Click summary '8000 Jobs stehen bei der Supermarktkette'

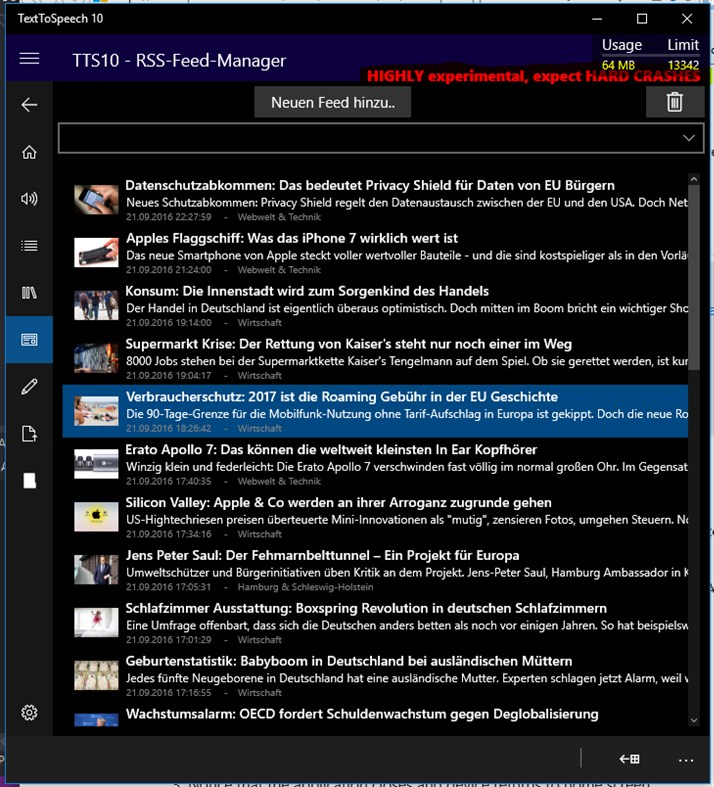406,361
